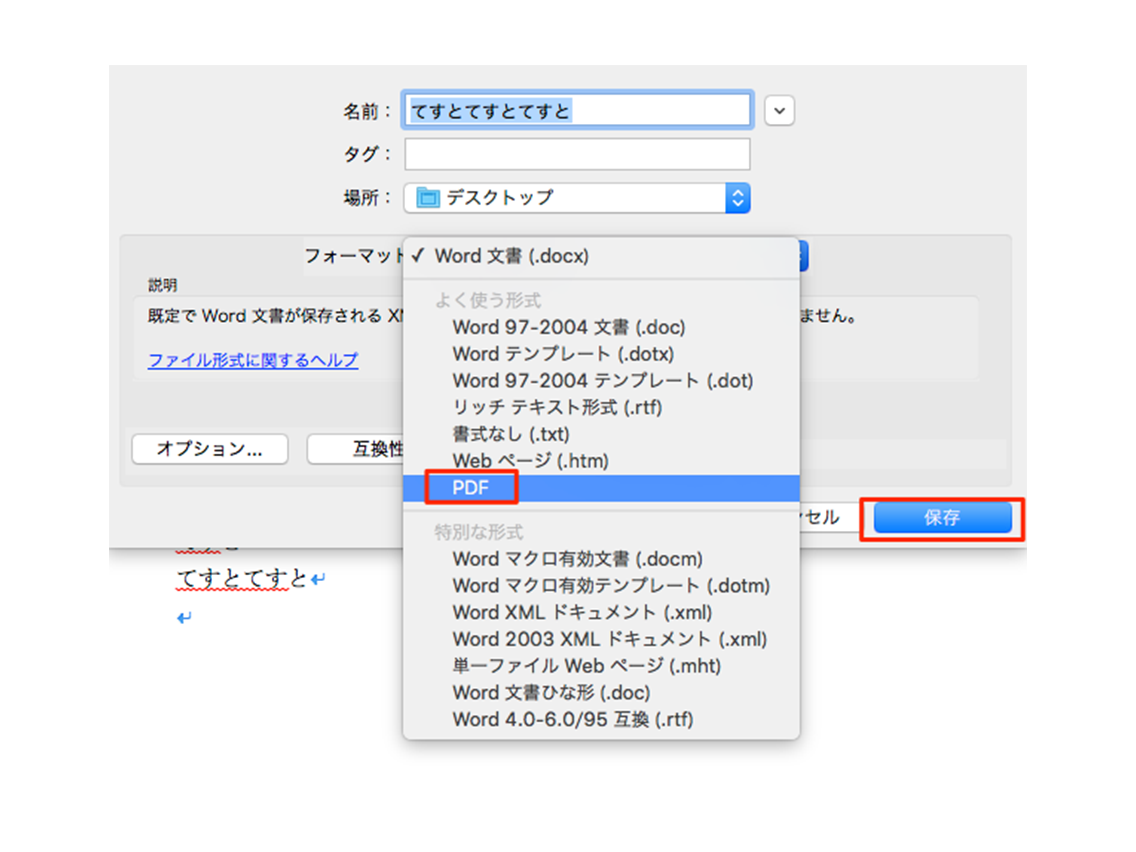Viewport: 1136px width, 852px height.
Task: Choose Word マクロ有効文書 (.docm) format
Action: (x=601, y=559)
